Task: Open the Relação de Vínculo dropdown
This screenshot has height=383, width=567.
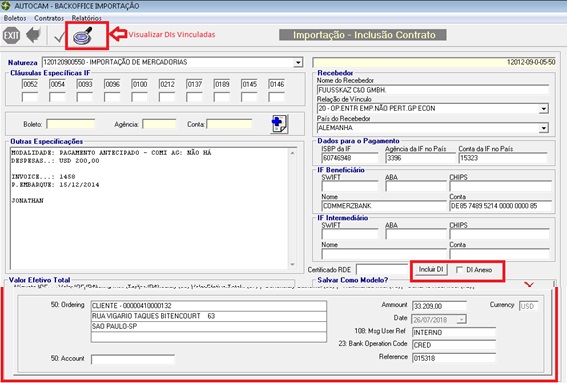Action: coord(543,108)
